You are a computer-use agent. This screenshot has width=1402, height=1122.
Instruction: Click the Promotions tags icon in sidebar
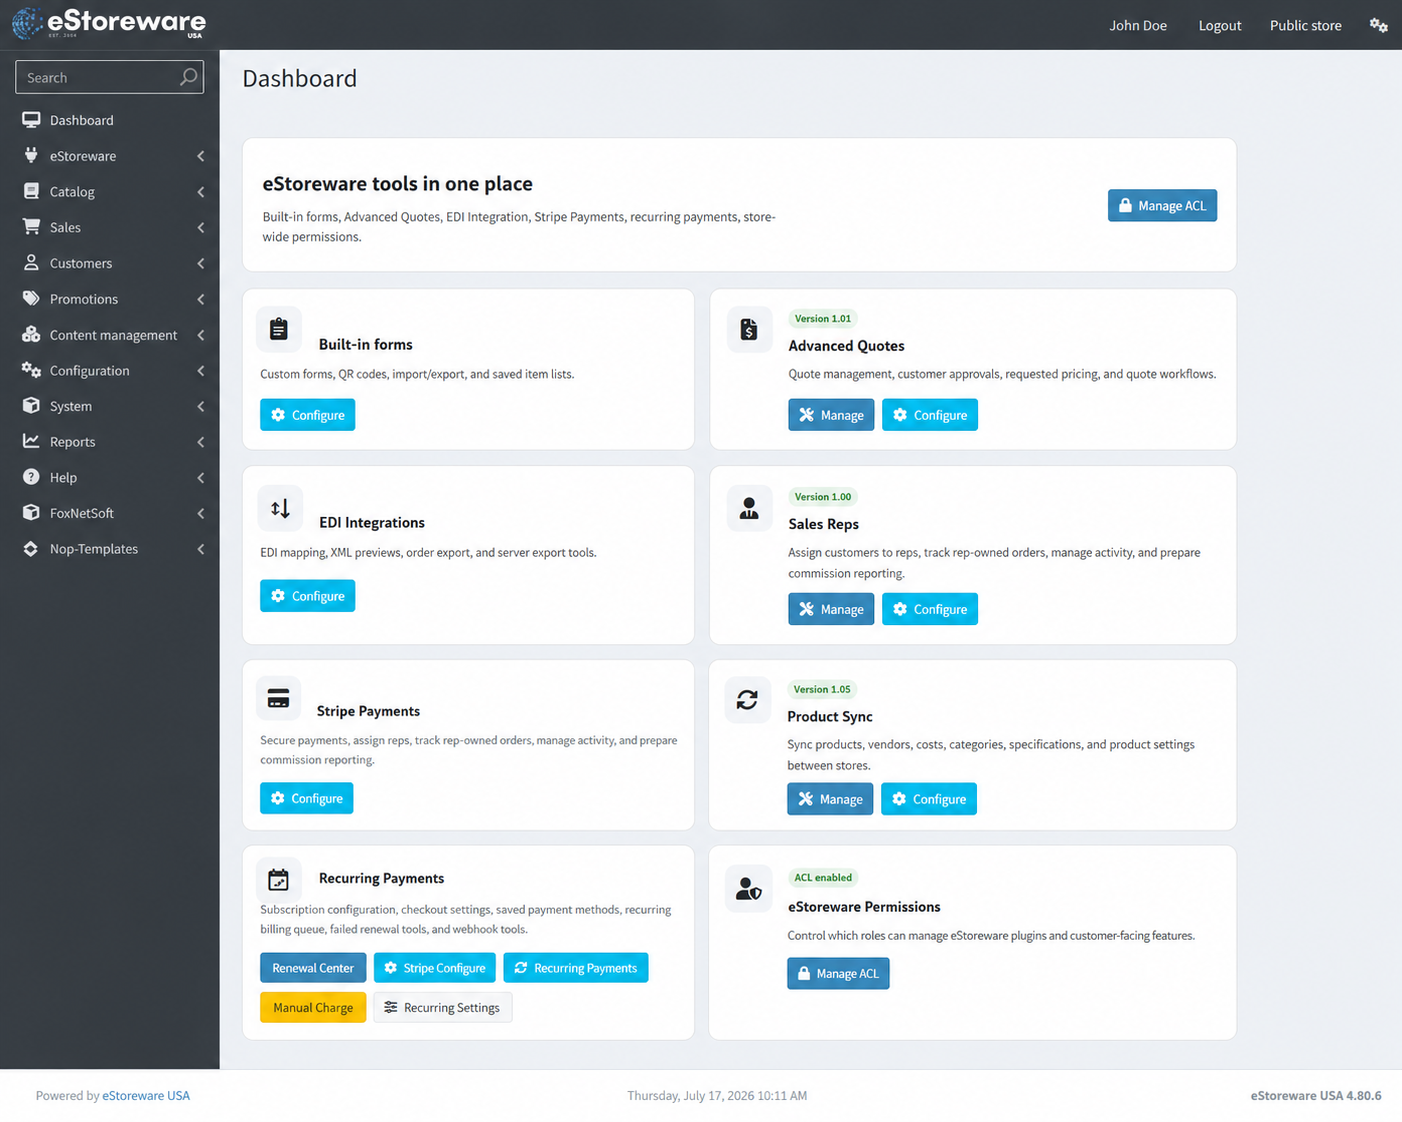[x=31, y=298]
